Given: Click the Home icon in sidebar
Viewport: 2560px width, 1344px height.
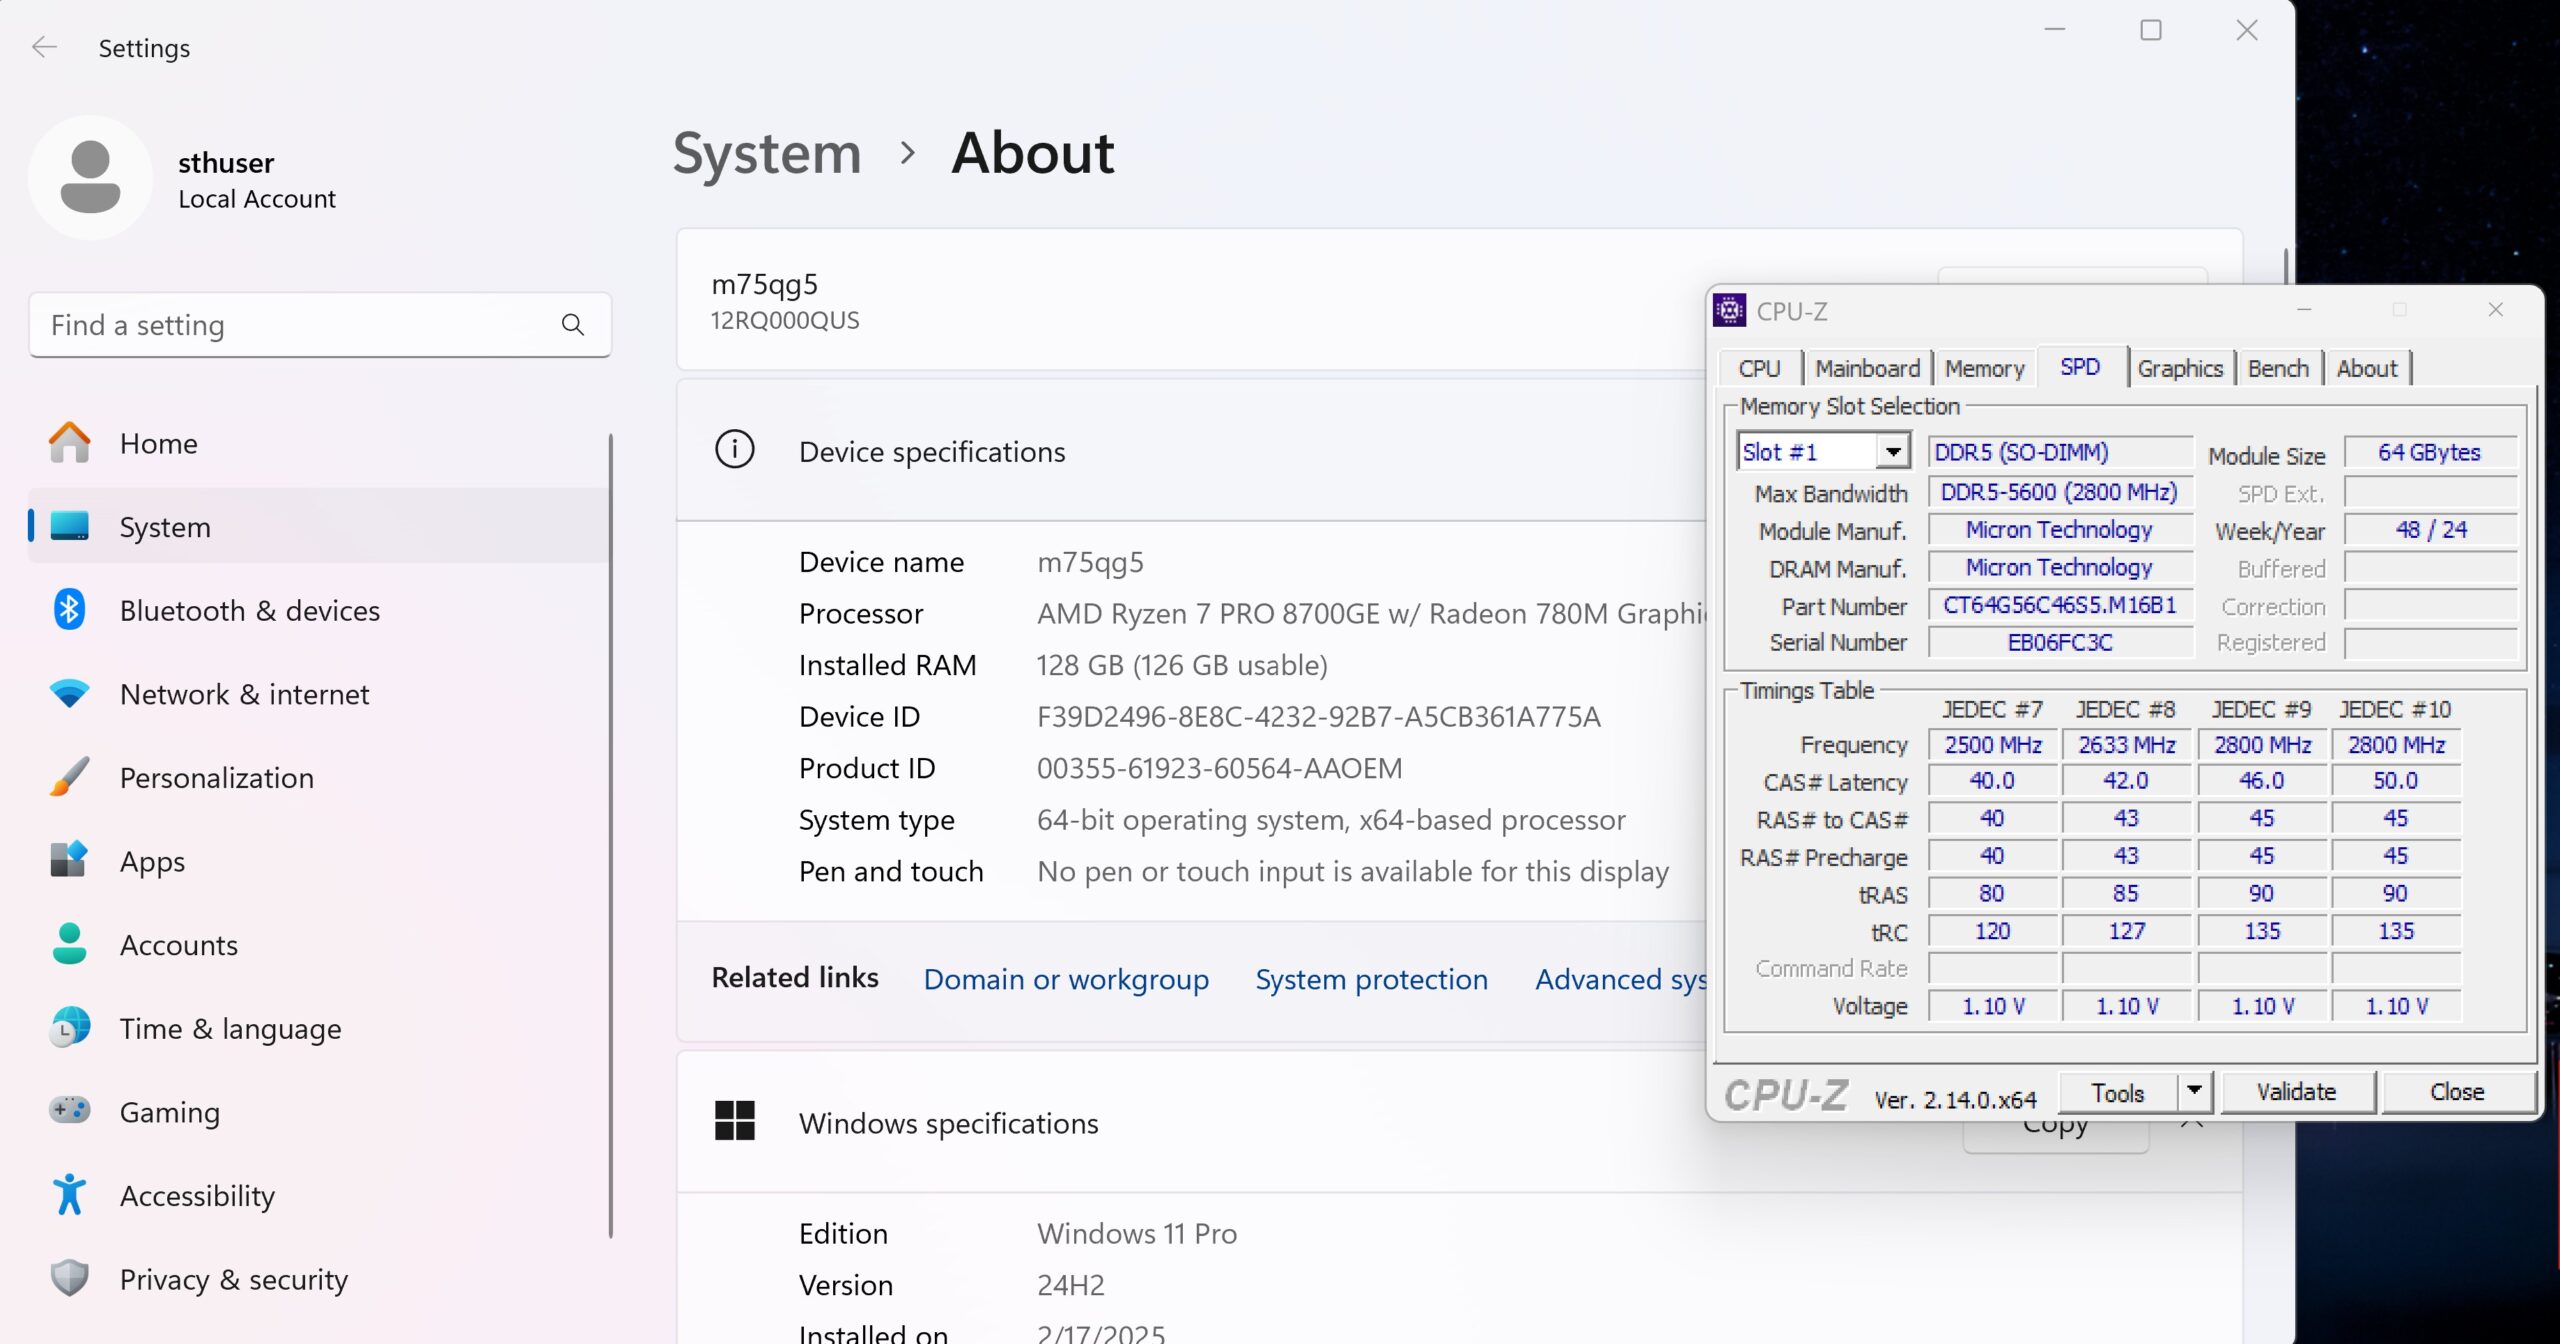Looking at the screenshot, I should coord(69,443).
